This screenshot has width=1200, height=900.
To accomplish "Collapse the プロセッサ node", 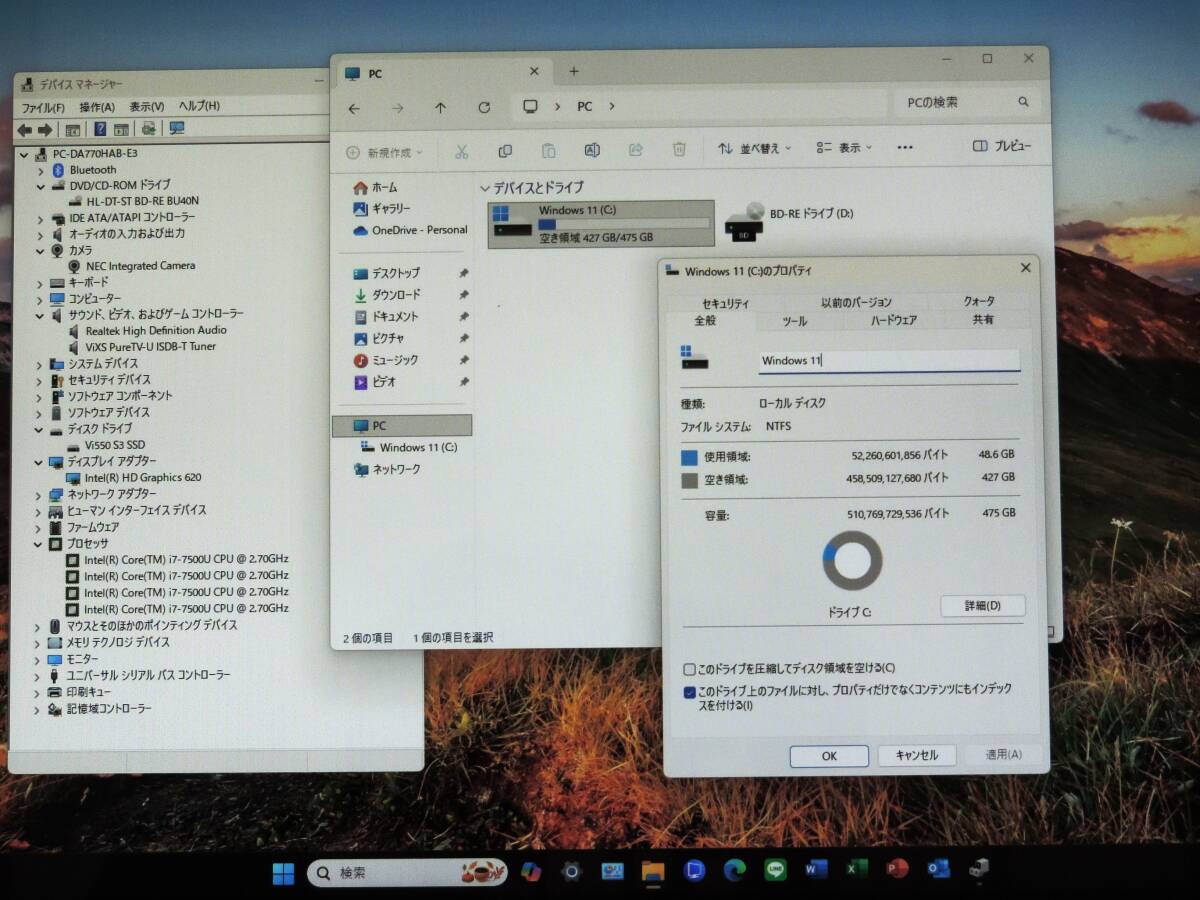I will pos(39,544).
